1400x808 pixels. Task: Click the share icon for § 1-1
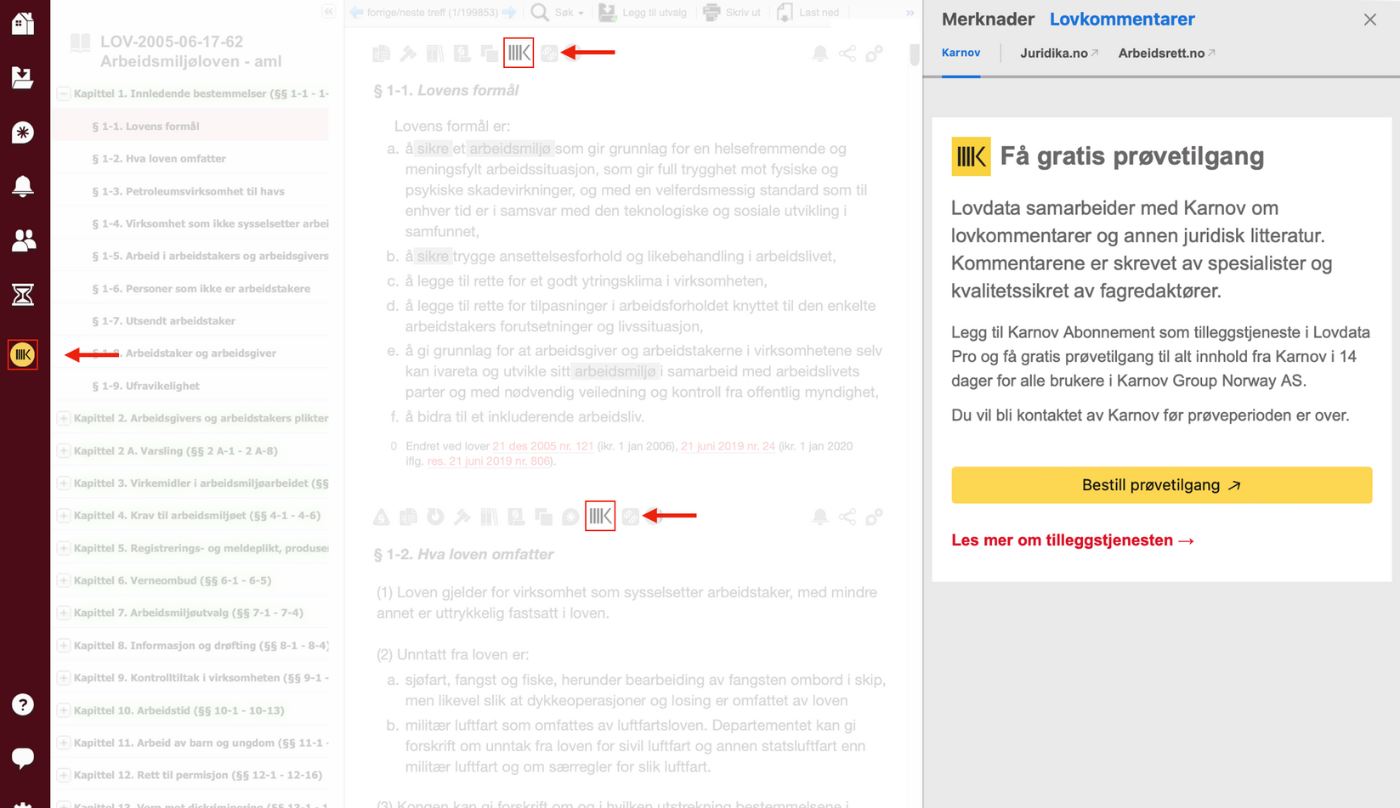847,54
